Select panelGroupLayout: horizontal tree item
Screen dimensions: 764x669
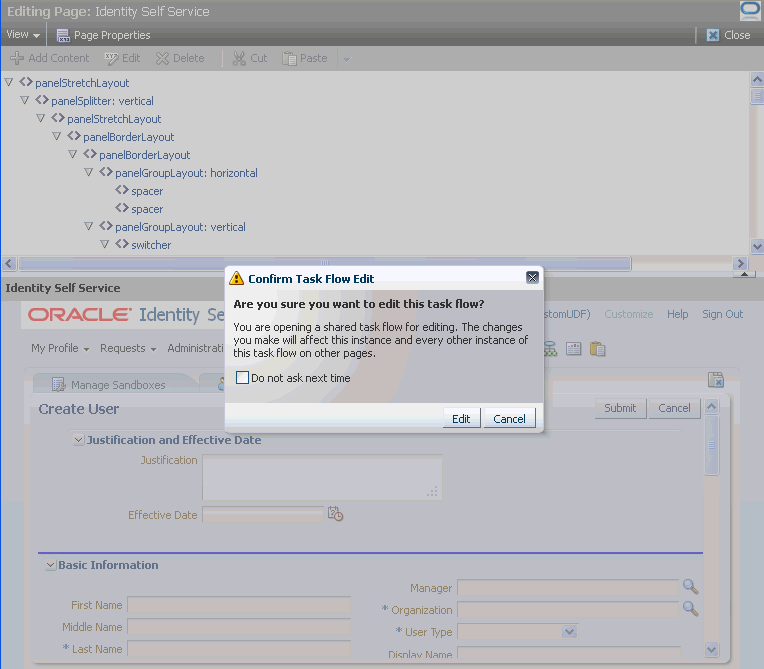pos(186,173)
